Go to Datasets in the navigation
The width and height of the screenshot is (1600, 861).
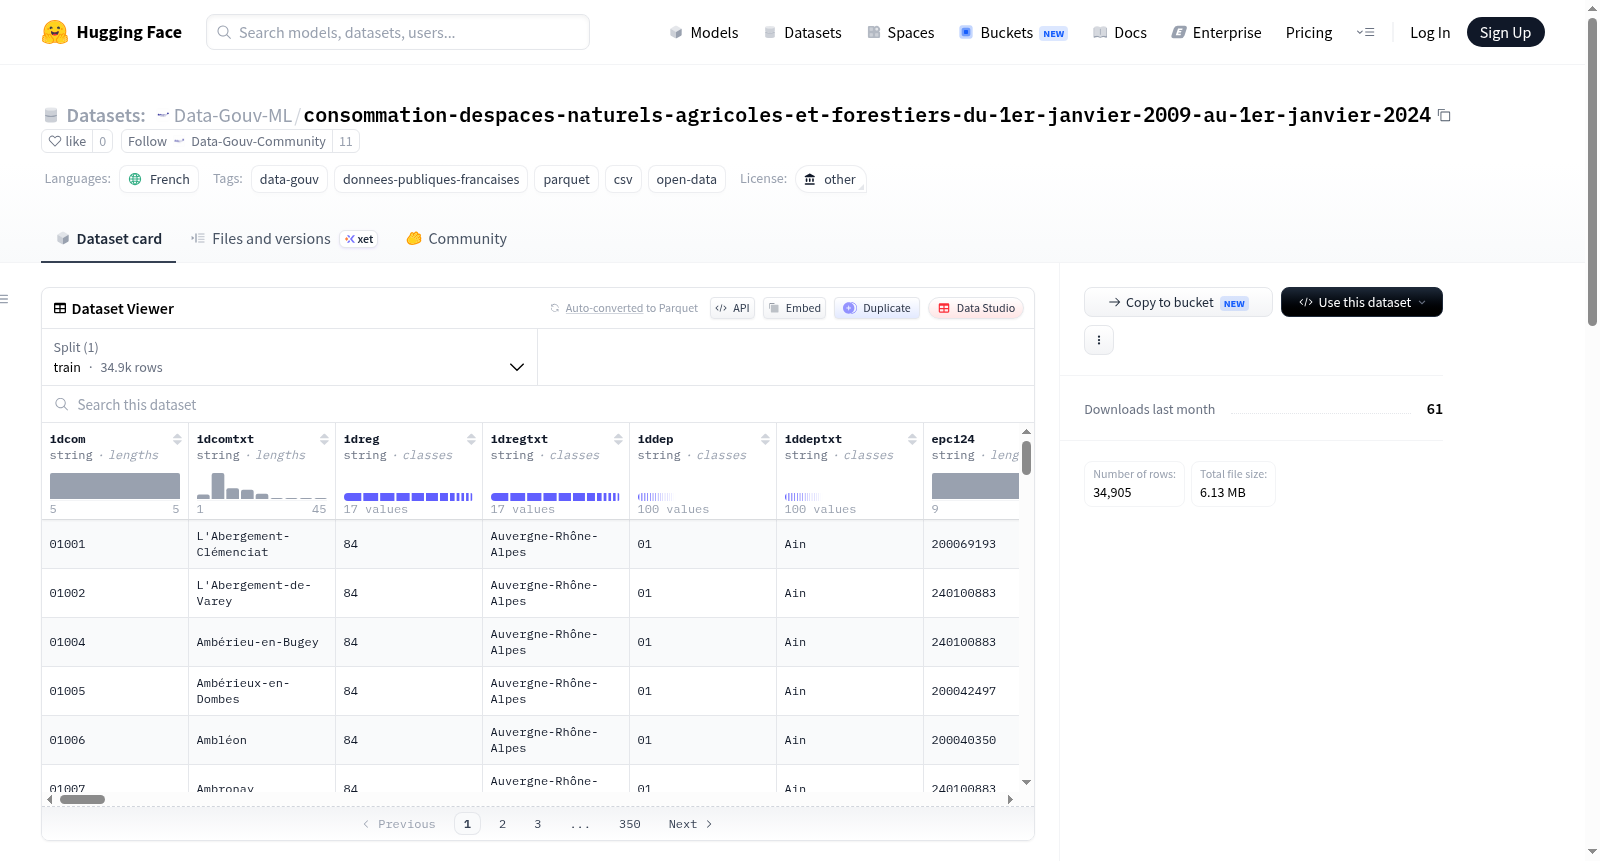802,33
